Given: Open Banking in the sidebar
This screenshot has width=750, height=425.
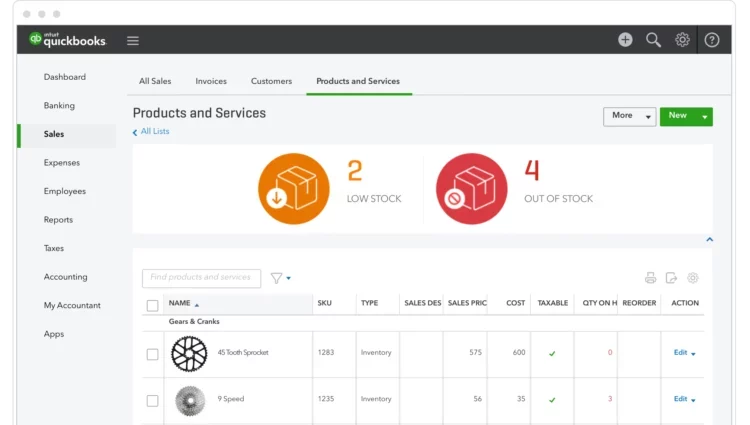Looking at the screenshot, I should 59,106.
